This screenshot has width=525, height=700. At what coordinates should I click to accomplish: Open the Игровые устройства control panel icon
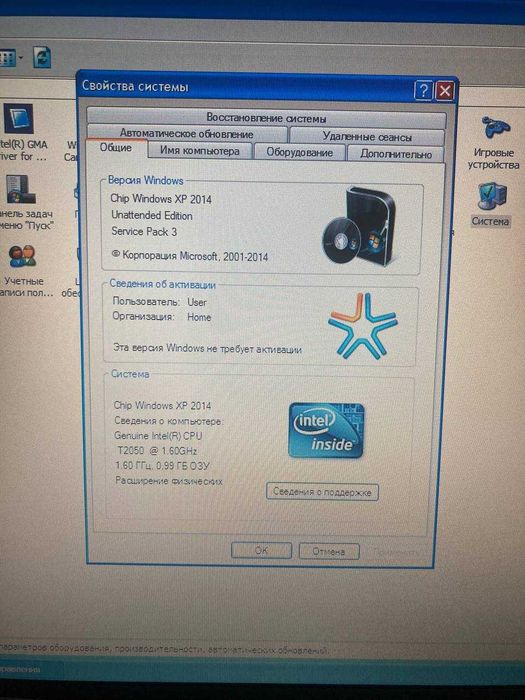(x=493, y=142)
